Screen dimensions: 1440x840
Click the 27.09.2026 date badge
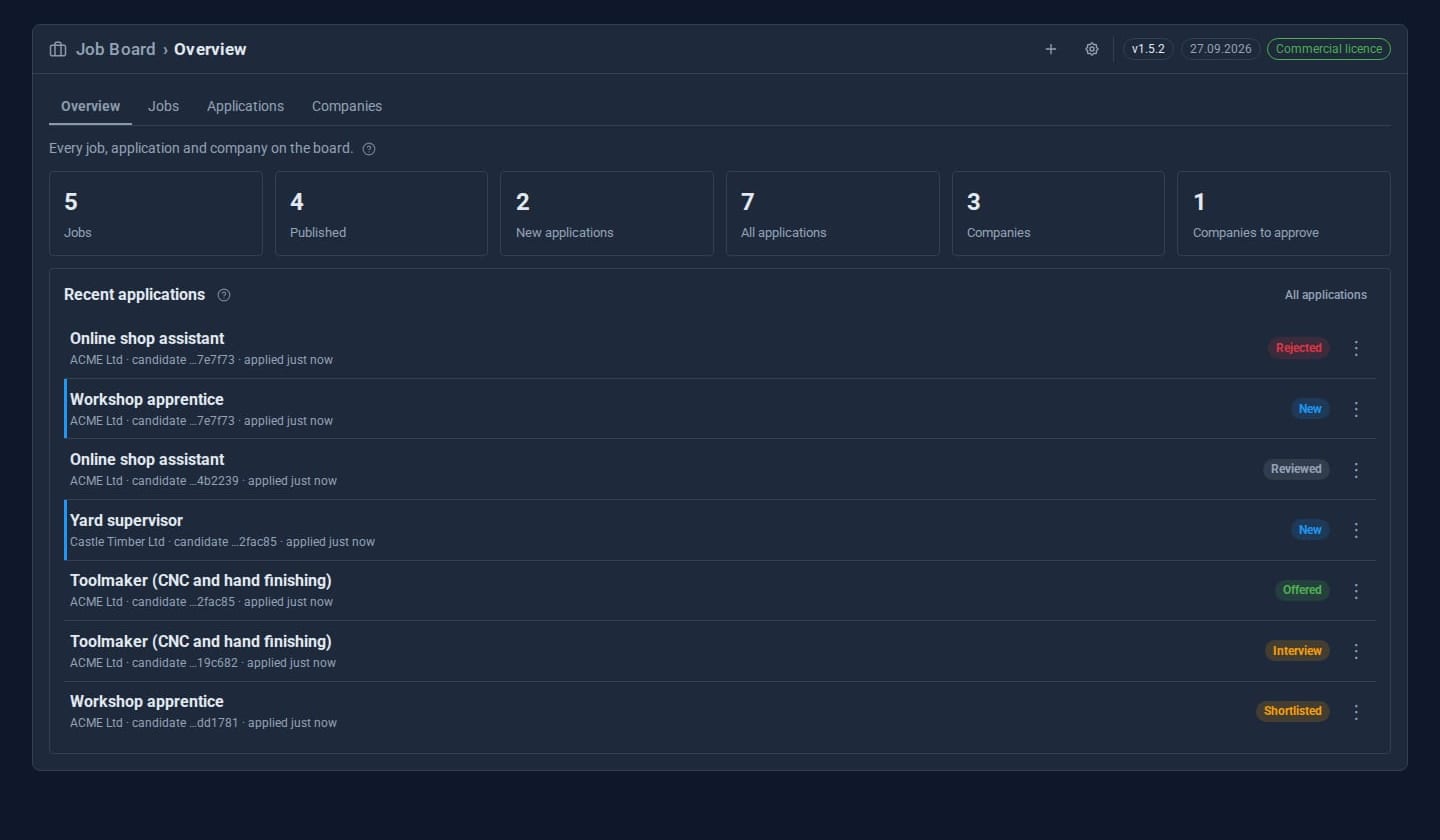pos(1221,49)
